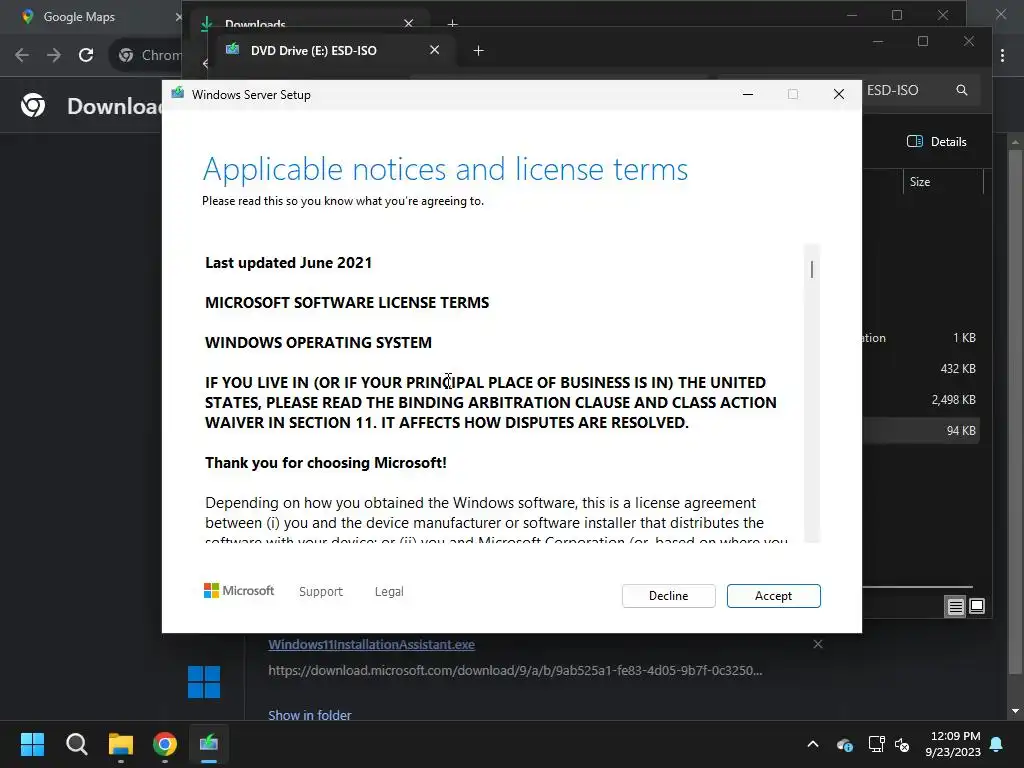Viewport: 1024px width, 768px height.
Task: Click the download URL text in Chrome
Action: click(515, 671)
